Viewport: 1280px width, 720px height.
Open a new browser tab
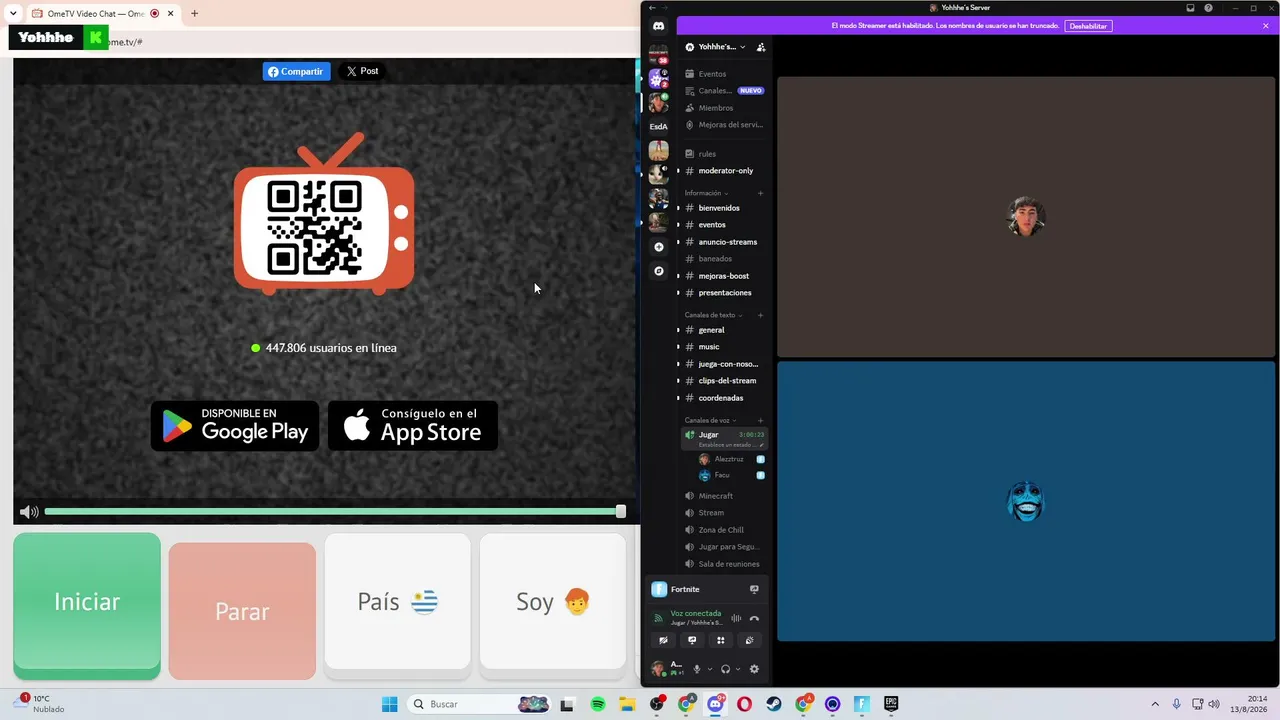coord(194,14)
